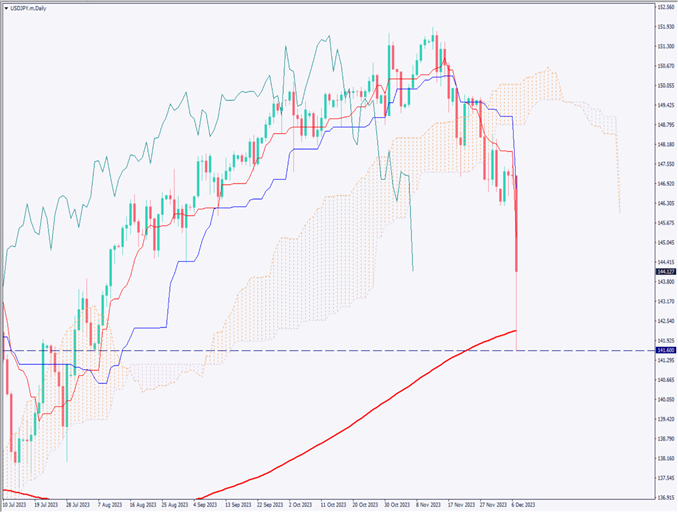Click the triangle arrow beside USDJPY.m,Daily
The image size is (678, 512).
coord(6,6)
